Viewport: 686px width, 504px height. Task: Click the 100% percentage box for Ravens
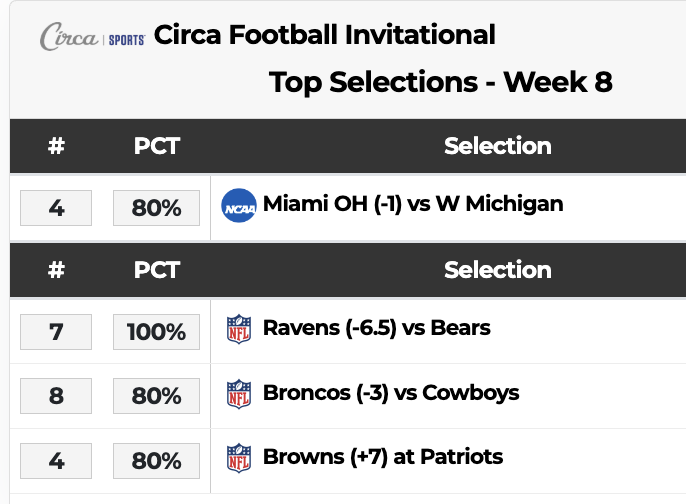157,331
